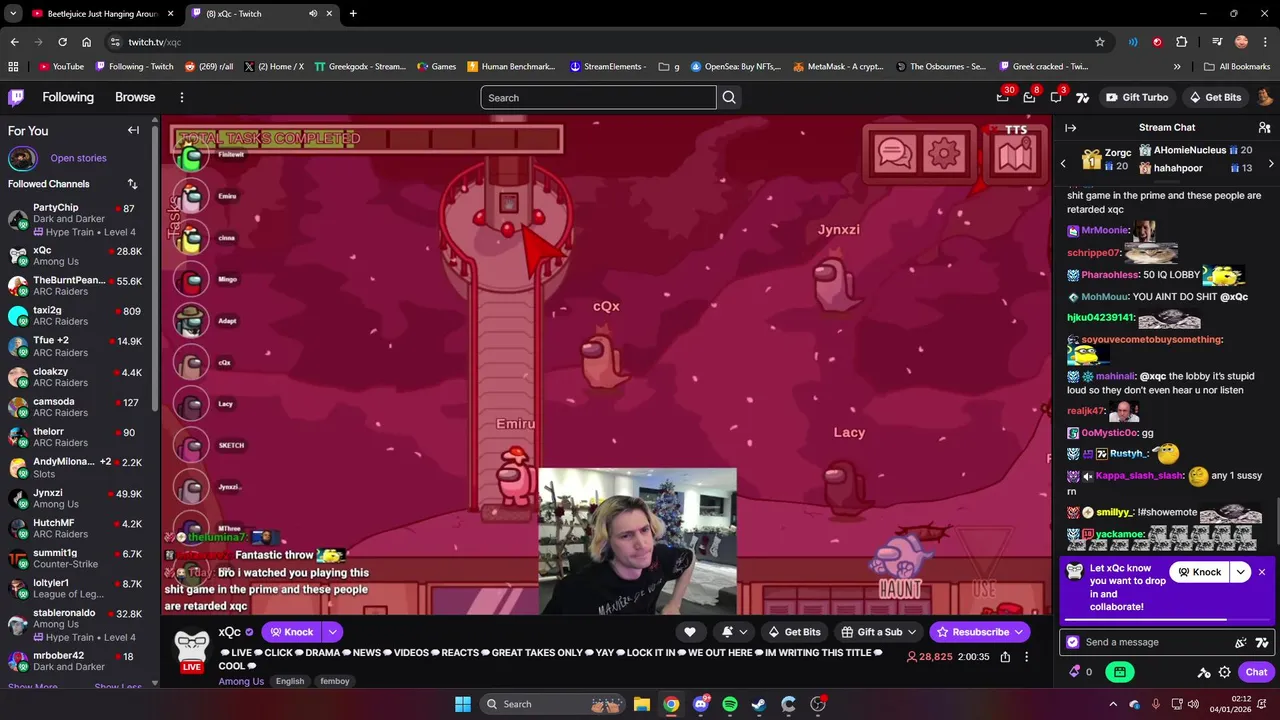This screenshot has width=1280, height=720.
Task: Open 7TV emote menu in message box
Action: (1262, 643)
